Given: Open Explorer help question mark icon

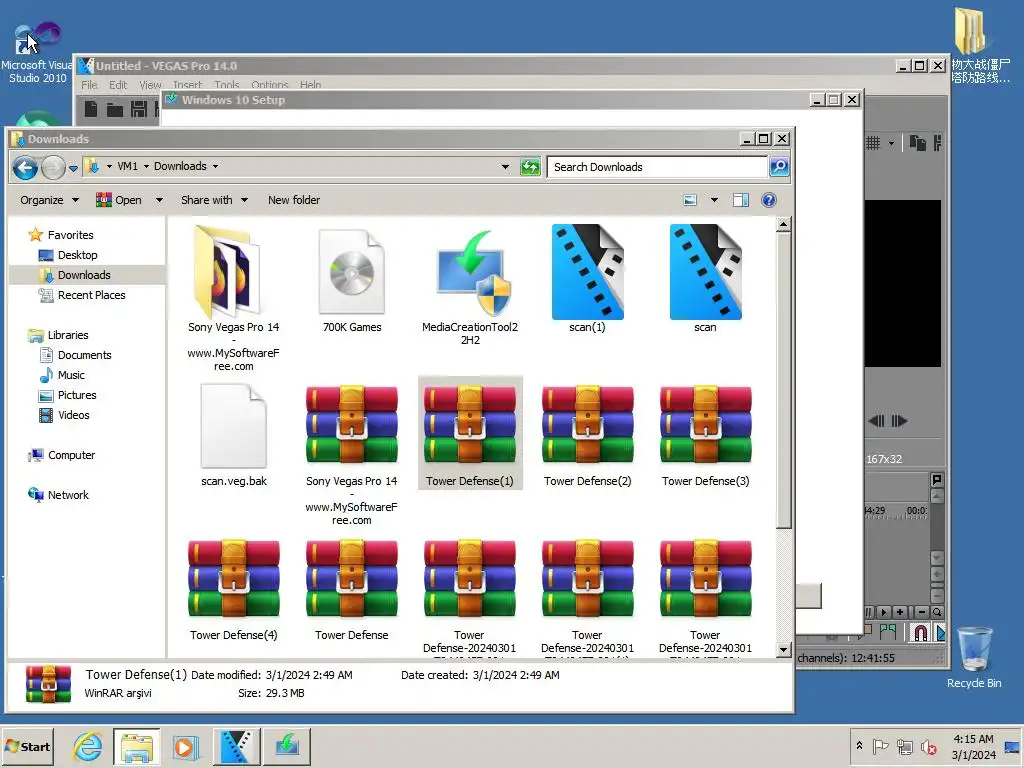Looking at the screenshot, I should [x=769, y=200].
